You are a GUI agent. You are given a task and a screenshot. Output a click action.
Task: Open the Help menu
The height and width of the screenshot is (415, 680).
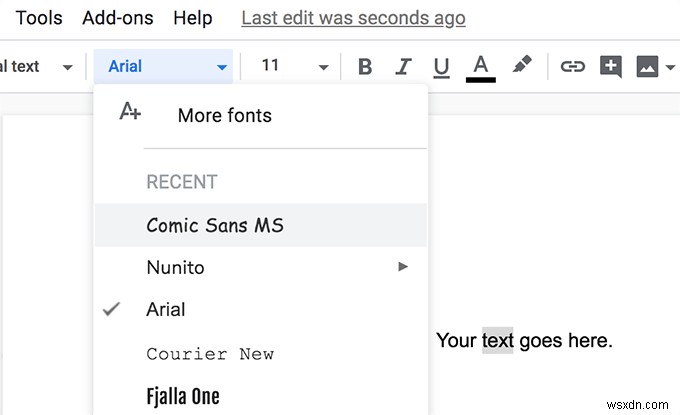click(x=192, y=18)
